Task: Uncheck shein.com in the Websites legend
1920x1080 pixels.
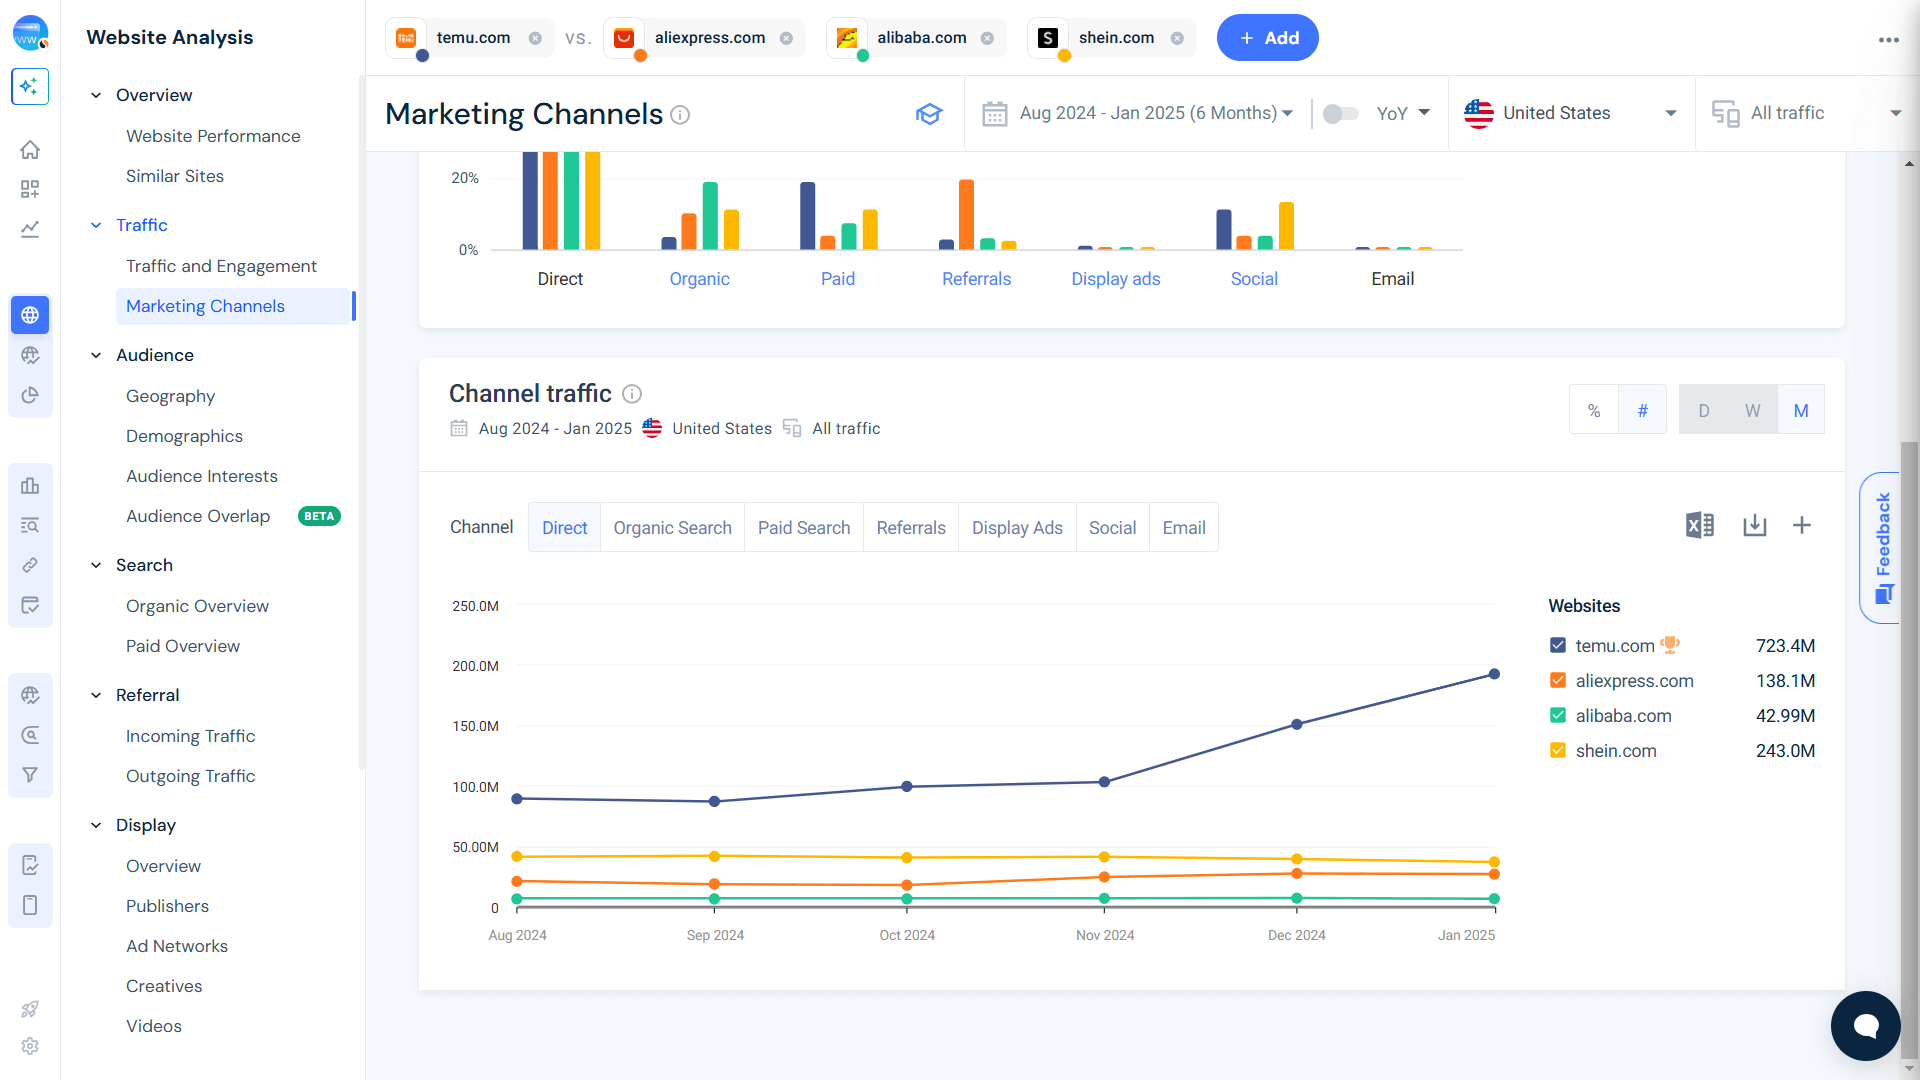Action: (x=1557, y=750)
